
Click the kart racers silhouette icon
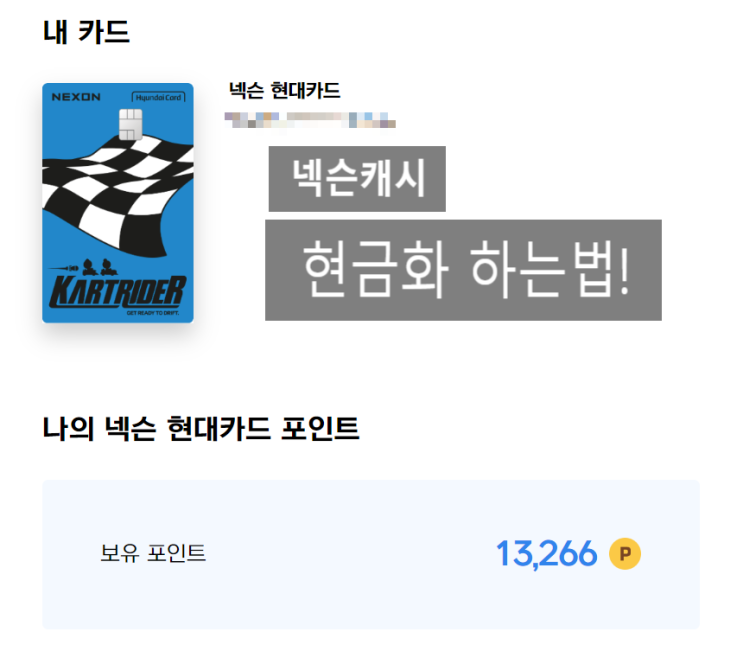click(x=100, y=267)
